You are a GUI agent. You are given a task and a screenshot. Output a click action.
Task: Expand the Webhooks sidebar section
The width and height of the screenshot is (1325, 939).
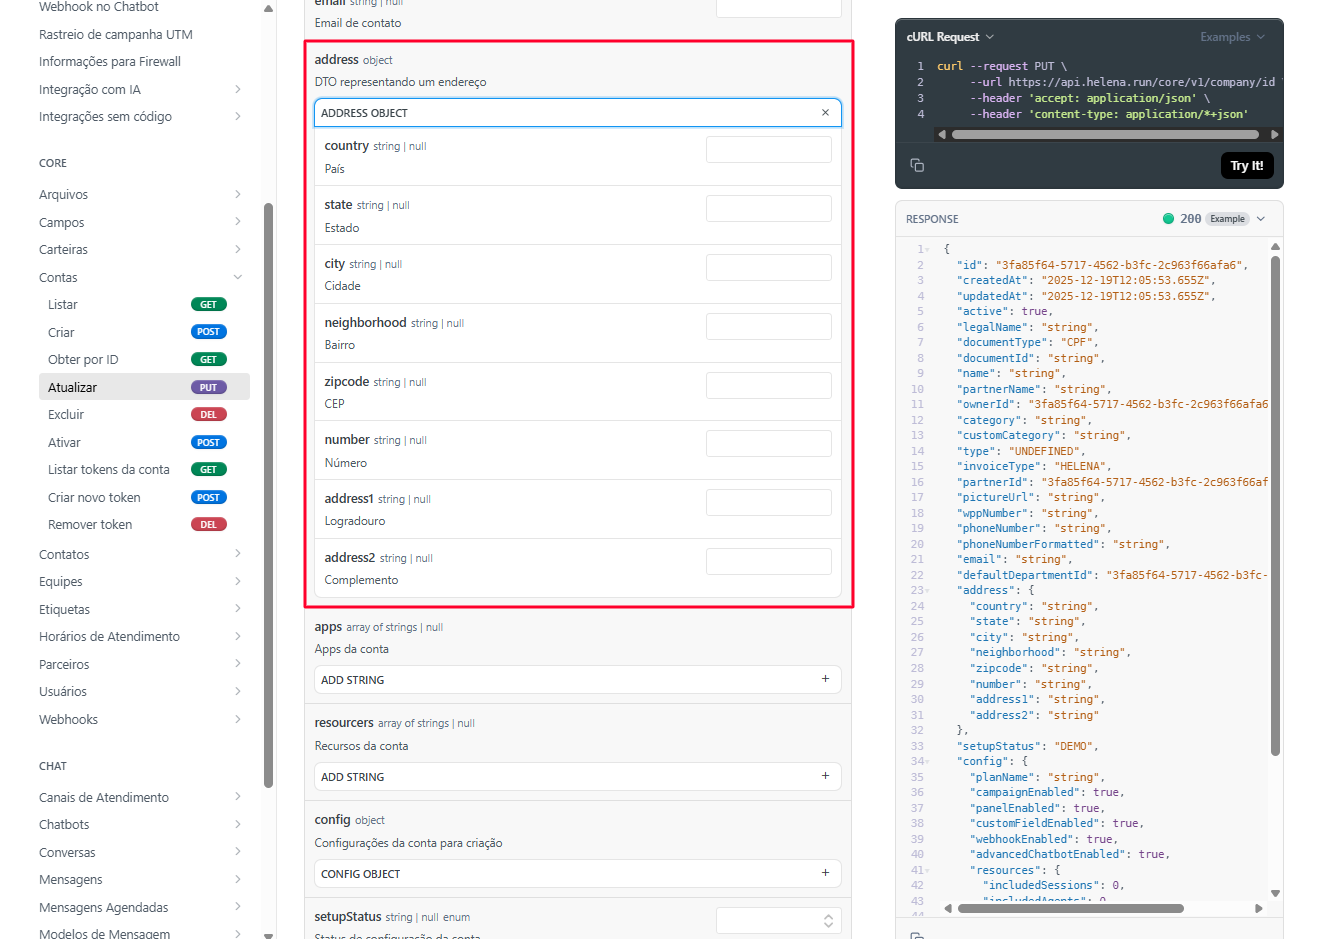pyautogui.click(x=237, y=719)
